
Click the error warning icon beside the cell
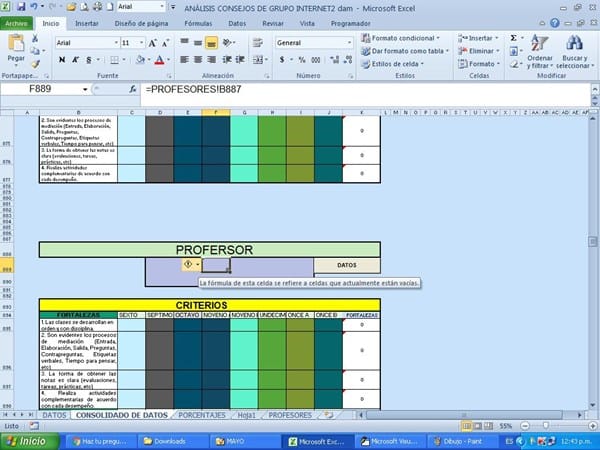click(189, 265)
